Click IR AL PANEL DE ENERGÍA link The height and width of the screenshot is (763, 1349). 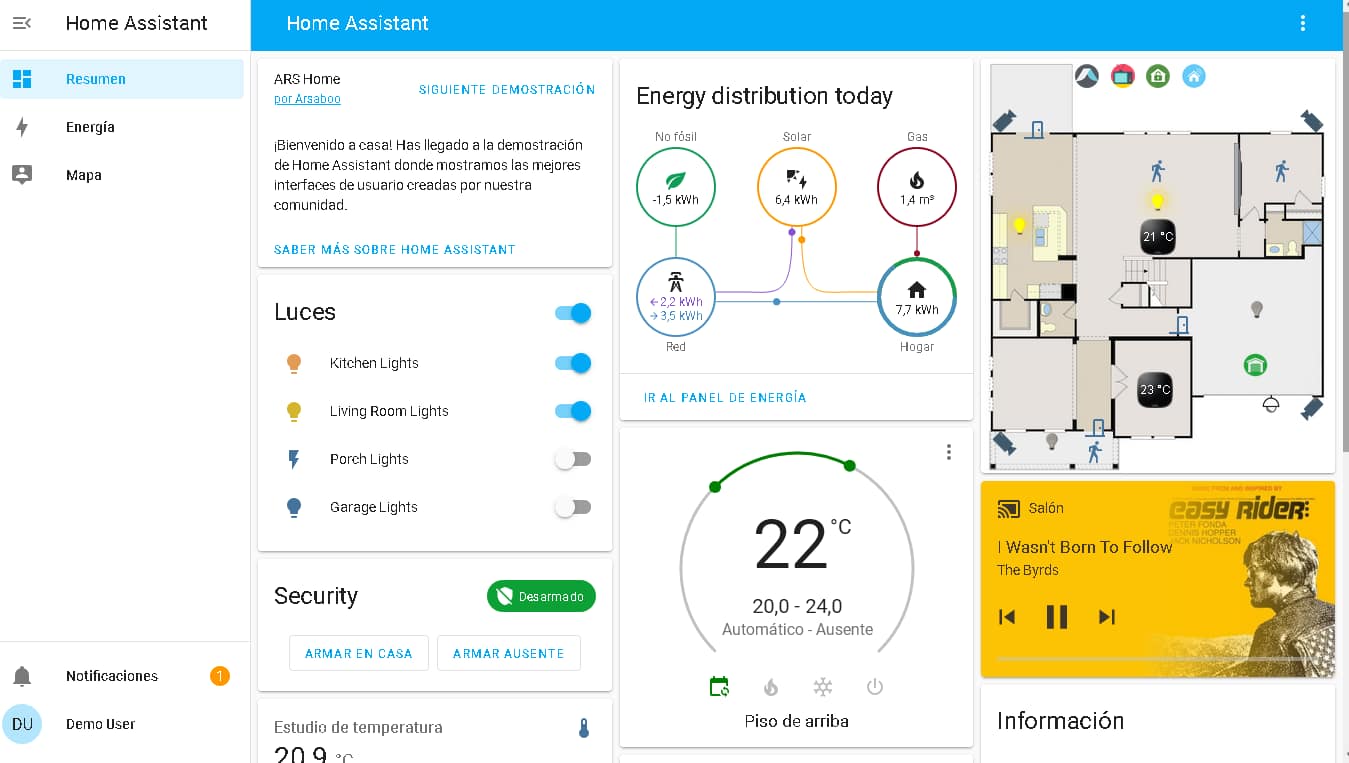point(725,397)
